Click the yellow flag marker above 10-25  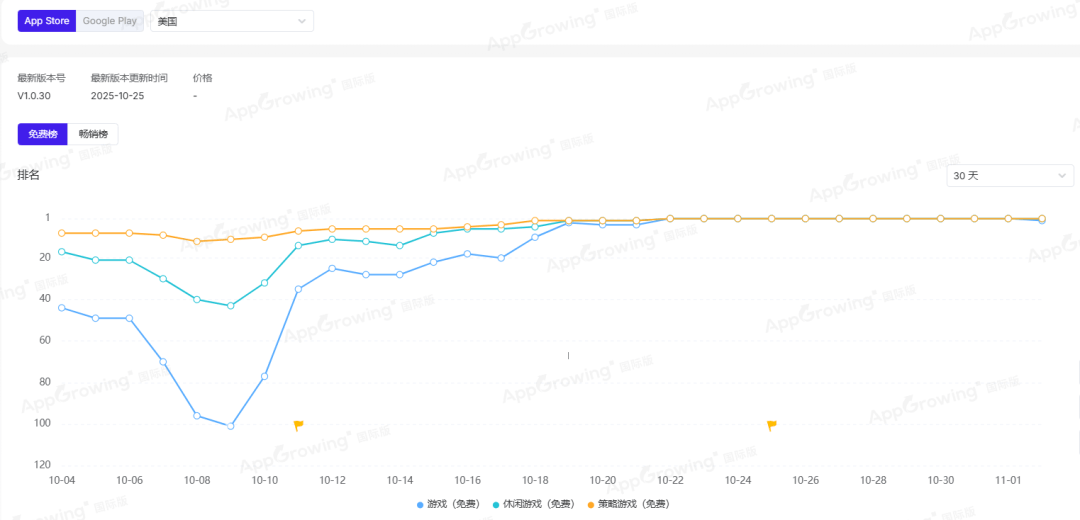click(x=771, y=425)
